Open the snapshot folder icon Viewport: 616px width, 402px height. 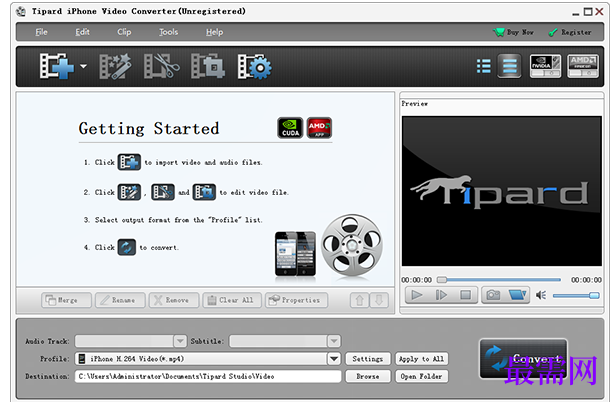pos(517,295)
